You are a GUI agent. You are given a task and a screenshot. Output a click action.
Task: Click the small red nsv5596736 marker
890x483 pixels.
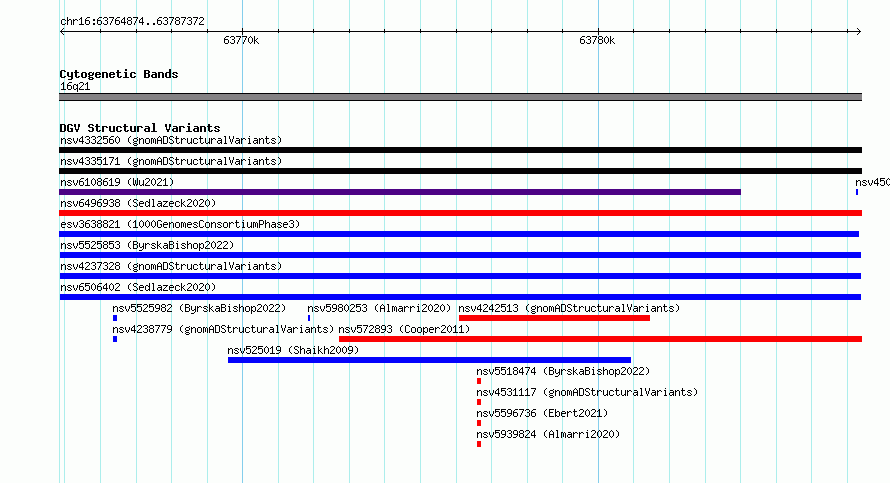pos(479,423)
